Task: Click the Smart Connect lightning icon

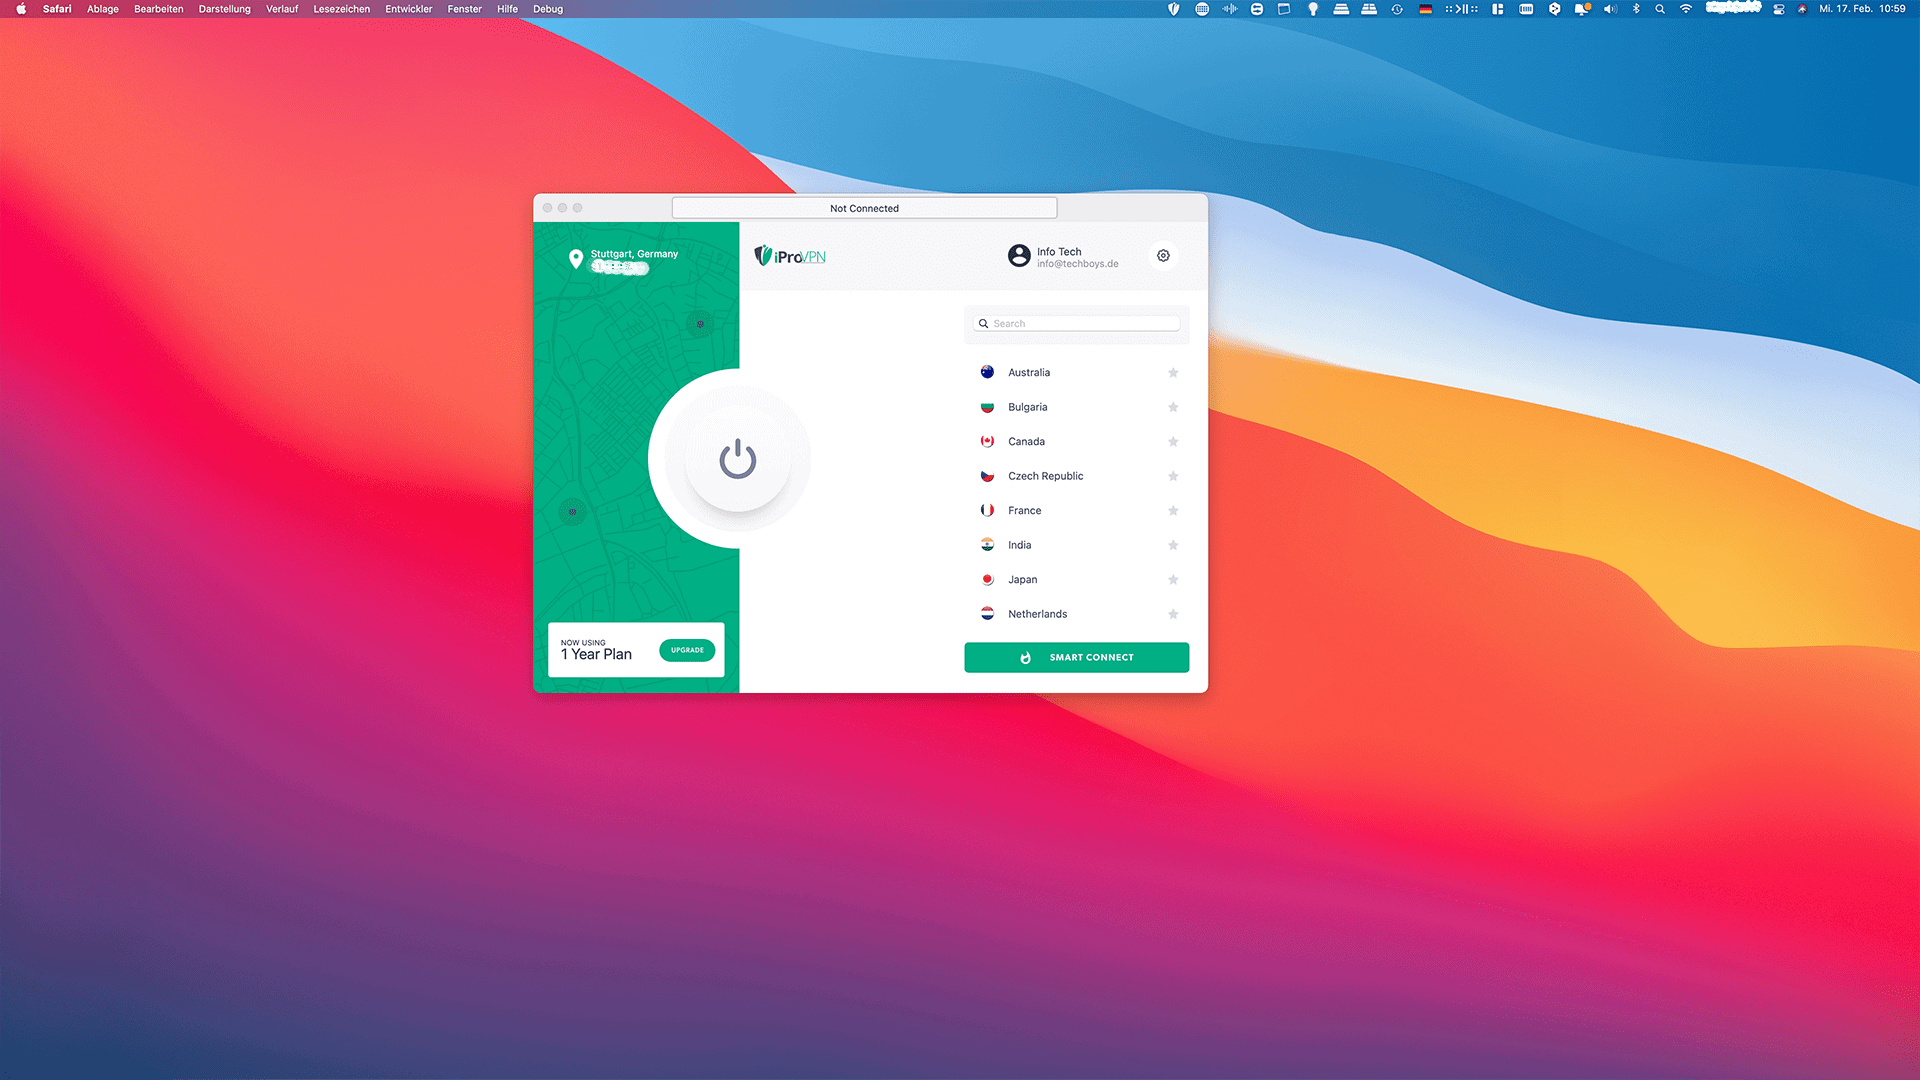Action: pos(1026,657)
